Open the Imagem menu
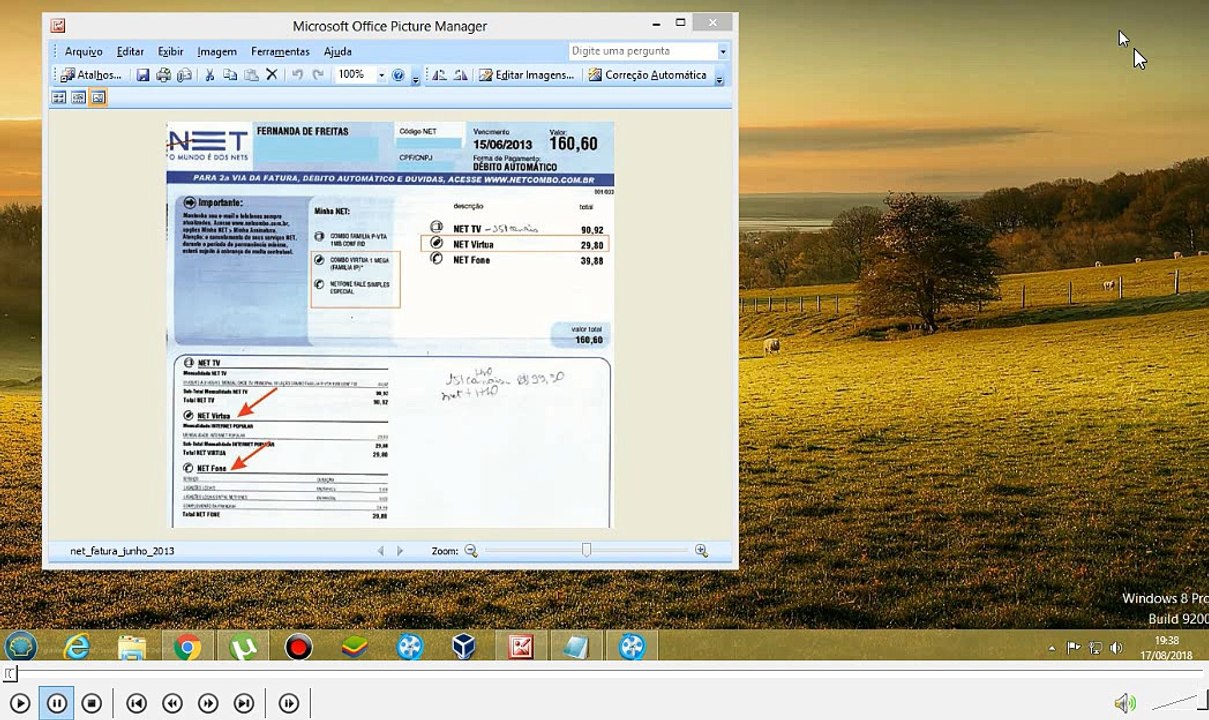This screenshot has width=1209, height=720. 217,52
